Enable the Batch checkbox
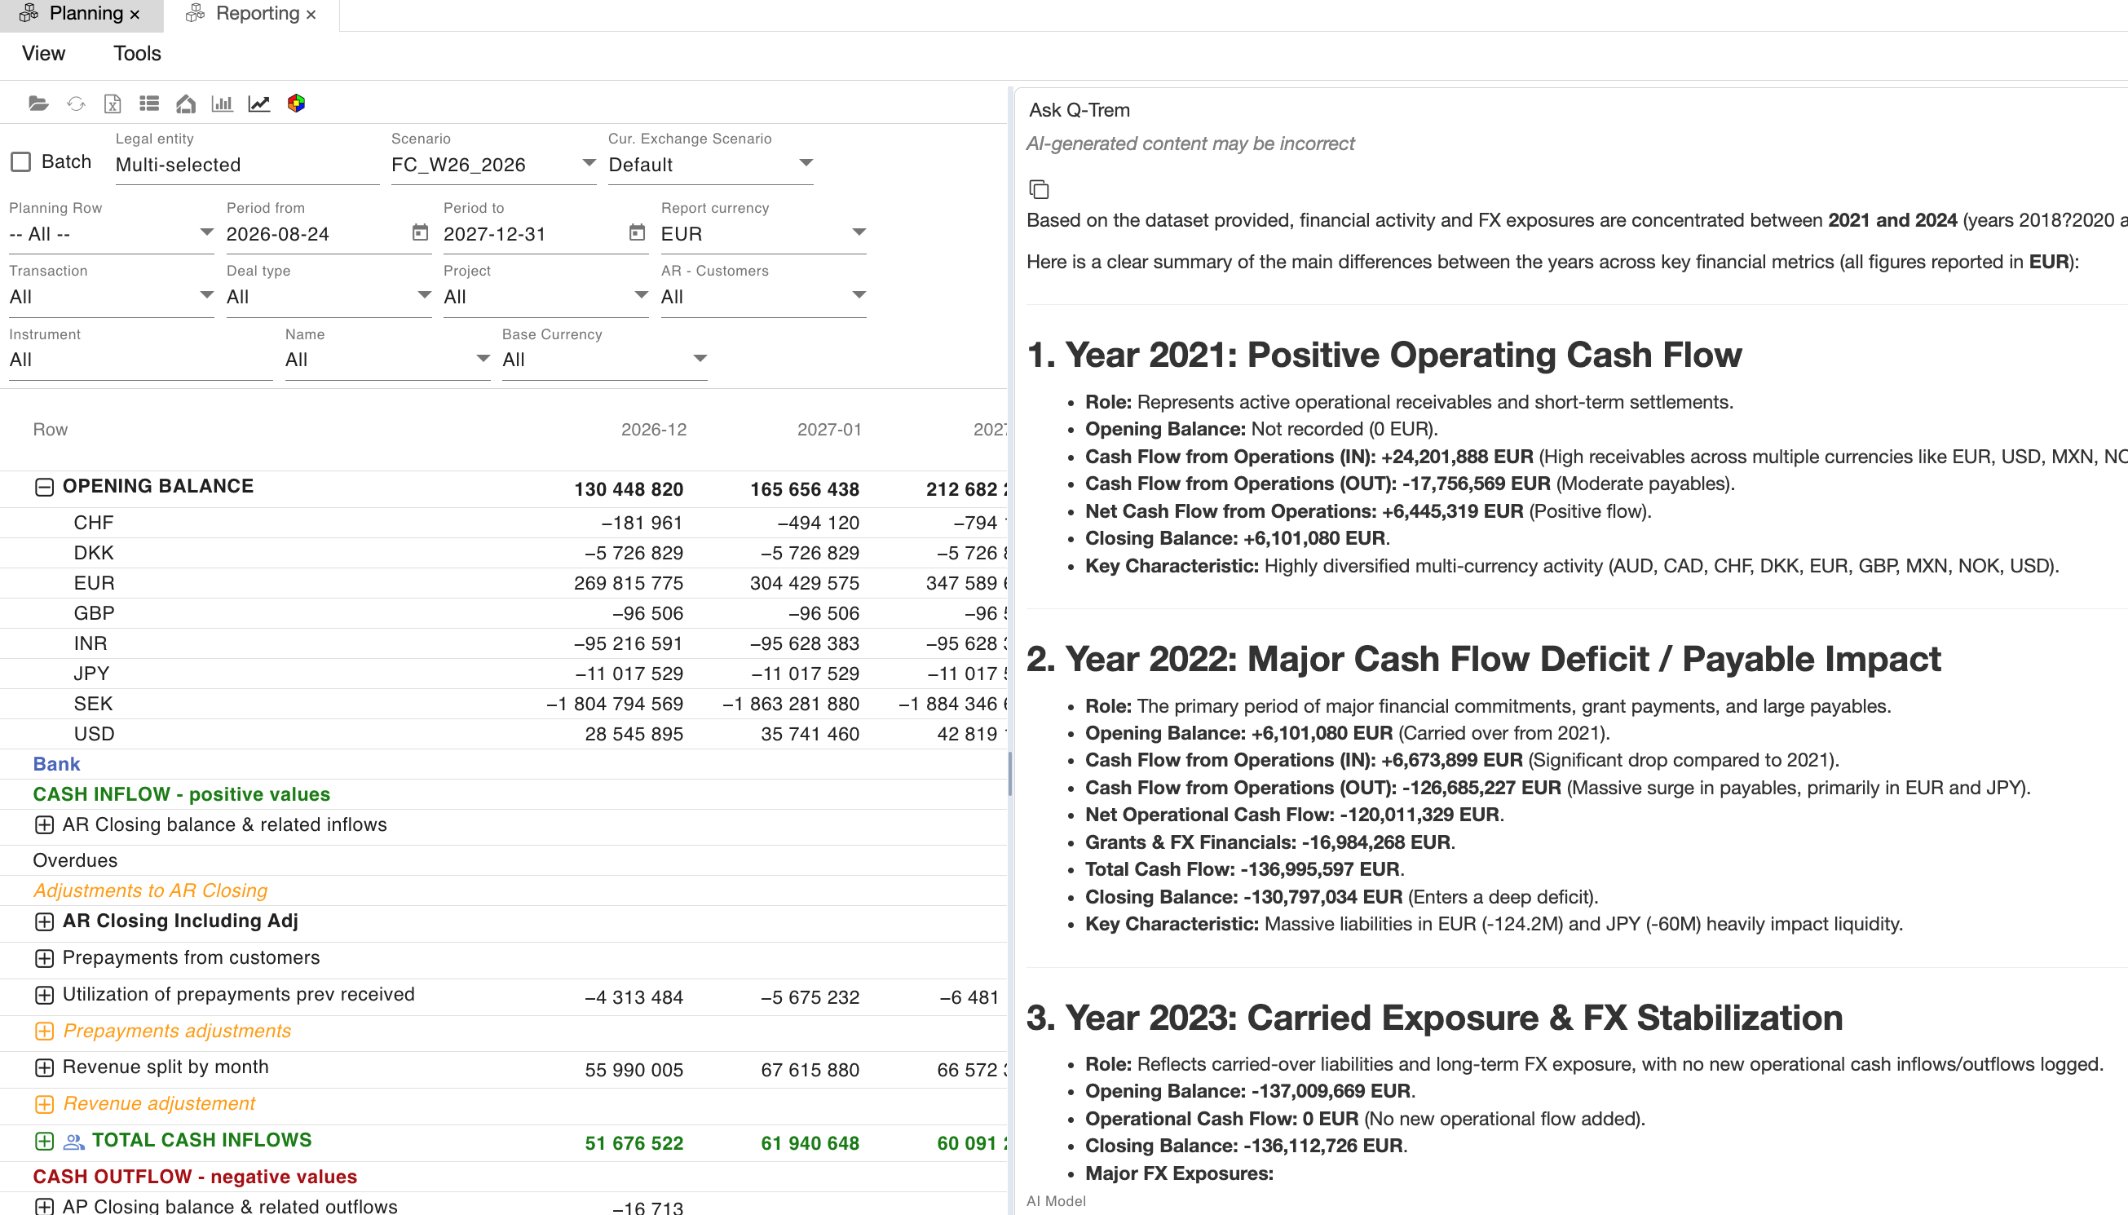The width and height of the screenshot is (2128, 1215). [21, 161]
